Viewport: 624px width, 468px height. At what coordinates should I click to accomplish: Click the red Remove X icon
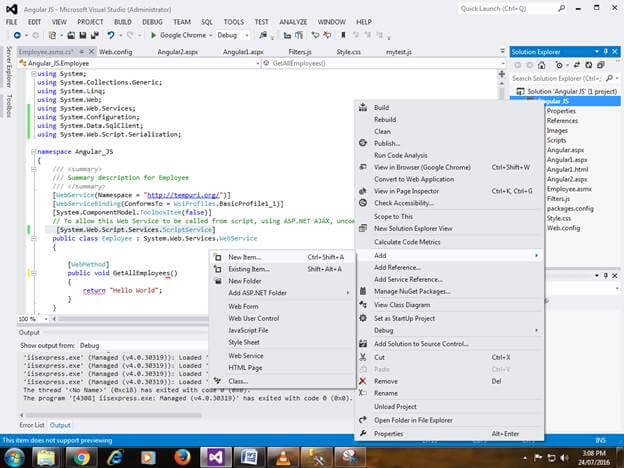pos(363,381)
